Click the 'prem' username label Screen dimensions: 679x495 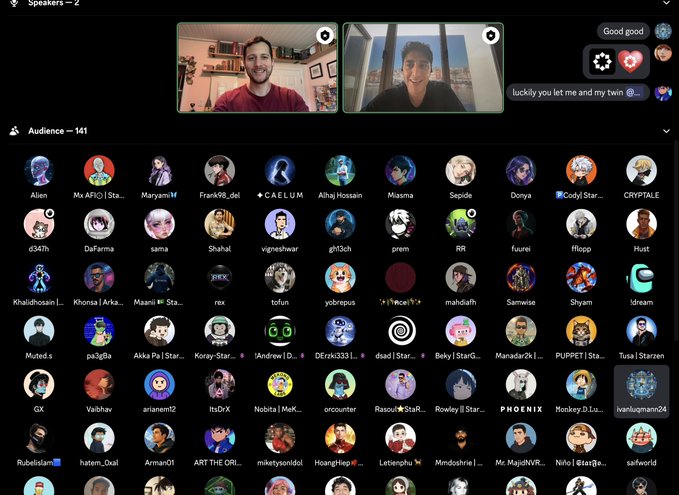click(x=400, y=249)
